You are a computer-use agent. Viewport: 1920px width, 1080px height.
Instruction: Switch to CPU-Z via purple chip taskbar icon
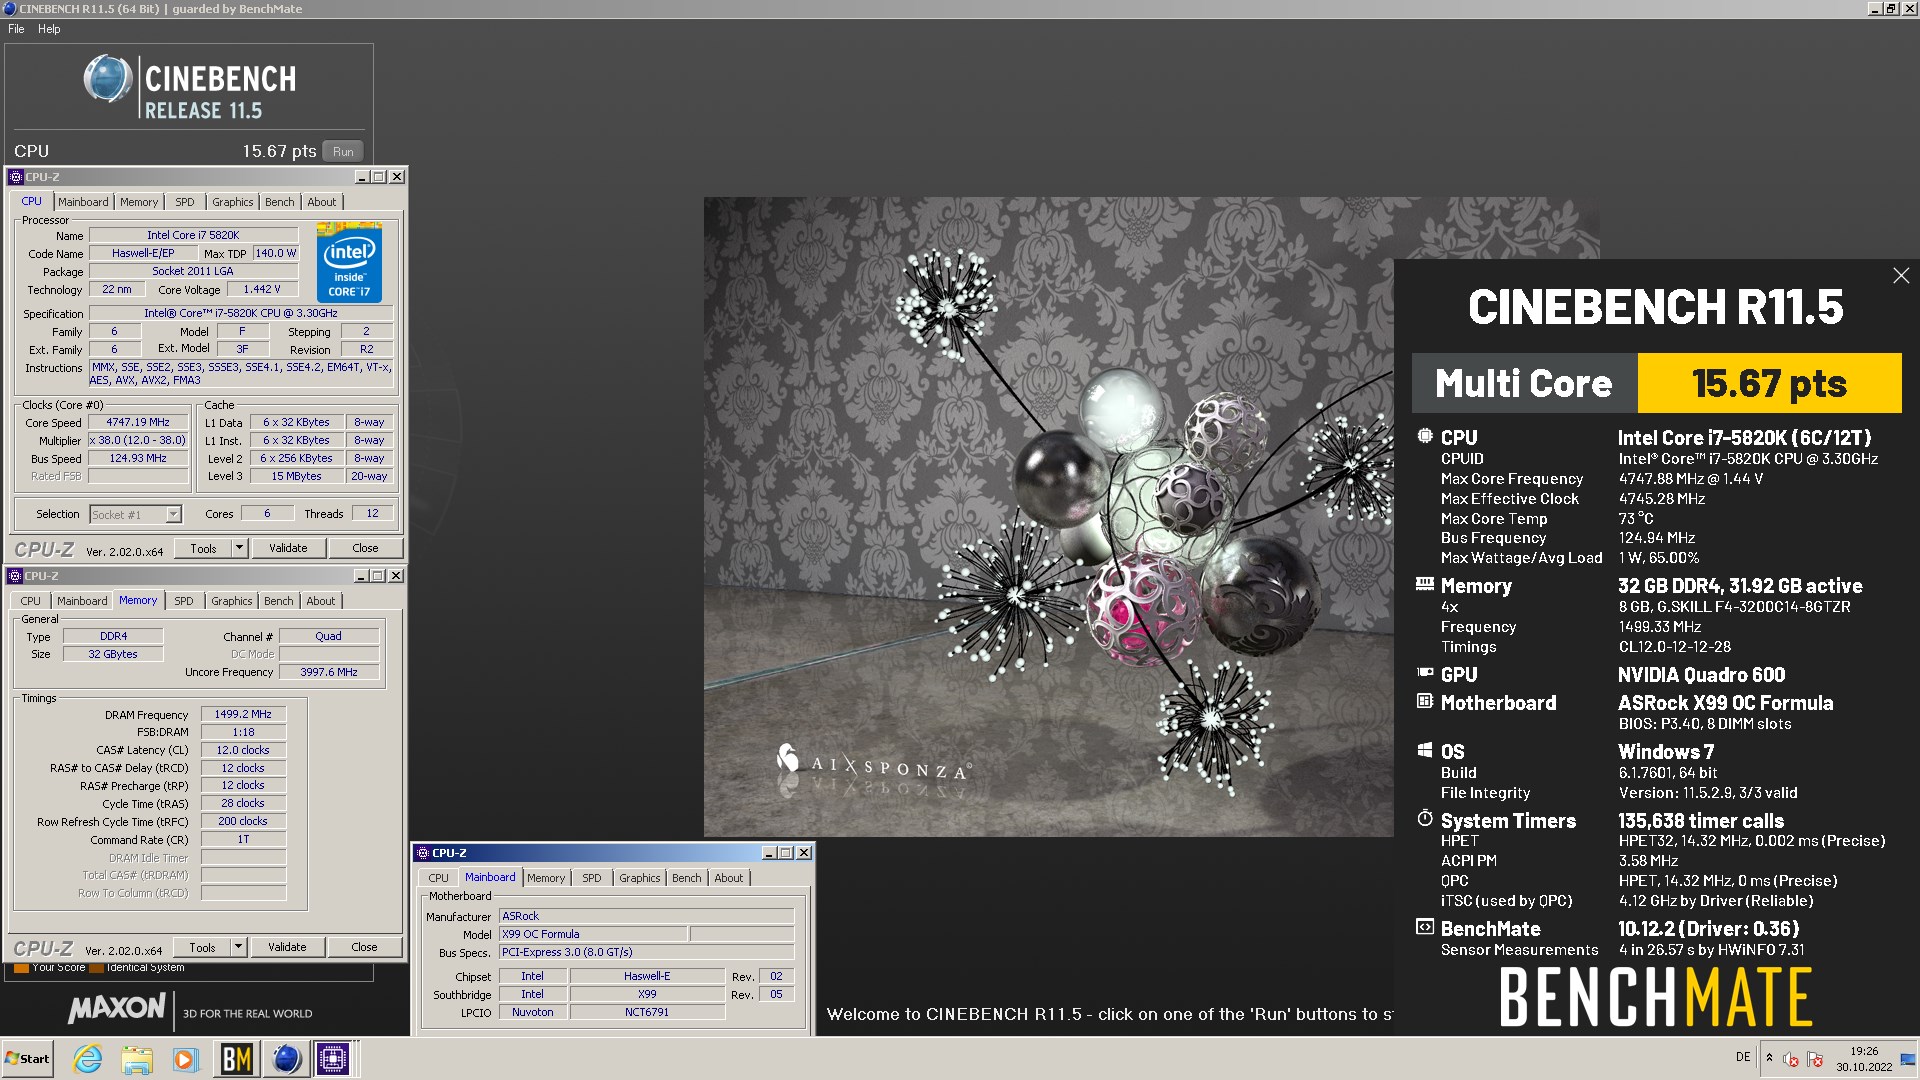[x=333, y=1058]
